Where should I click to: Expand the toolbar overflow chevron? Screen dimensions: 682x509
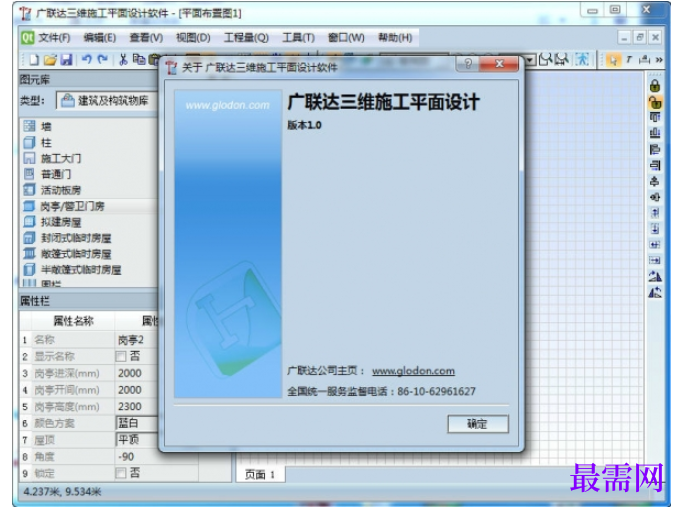coord(659,60)
